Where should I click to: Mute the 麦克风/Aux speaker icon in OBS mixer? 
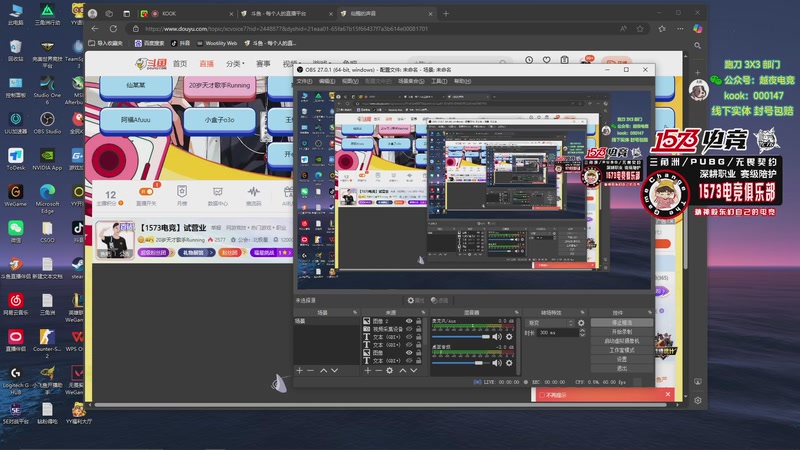[497, 337]
